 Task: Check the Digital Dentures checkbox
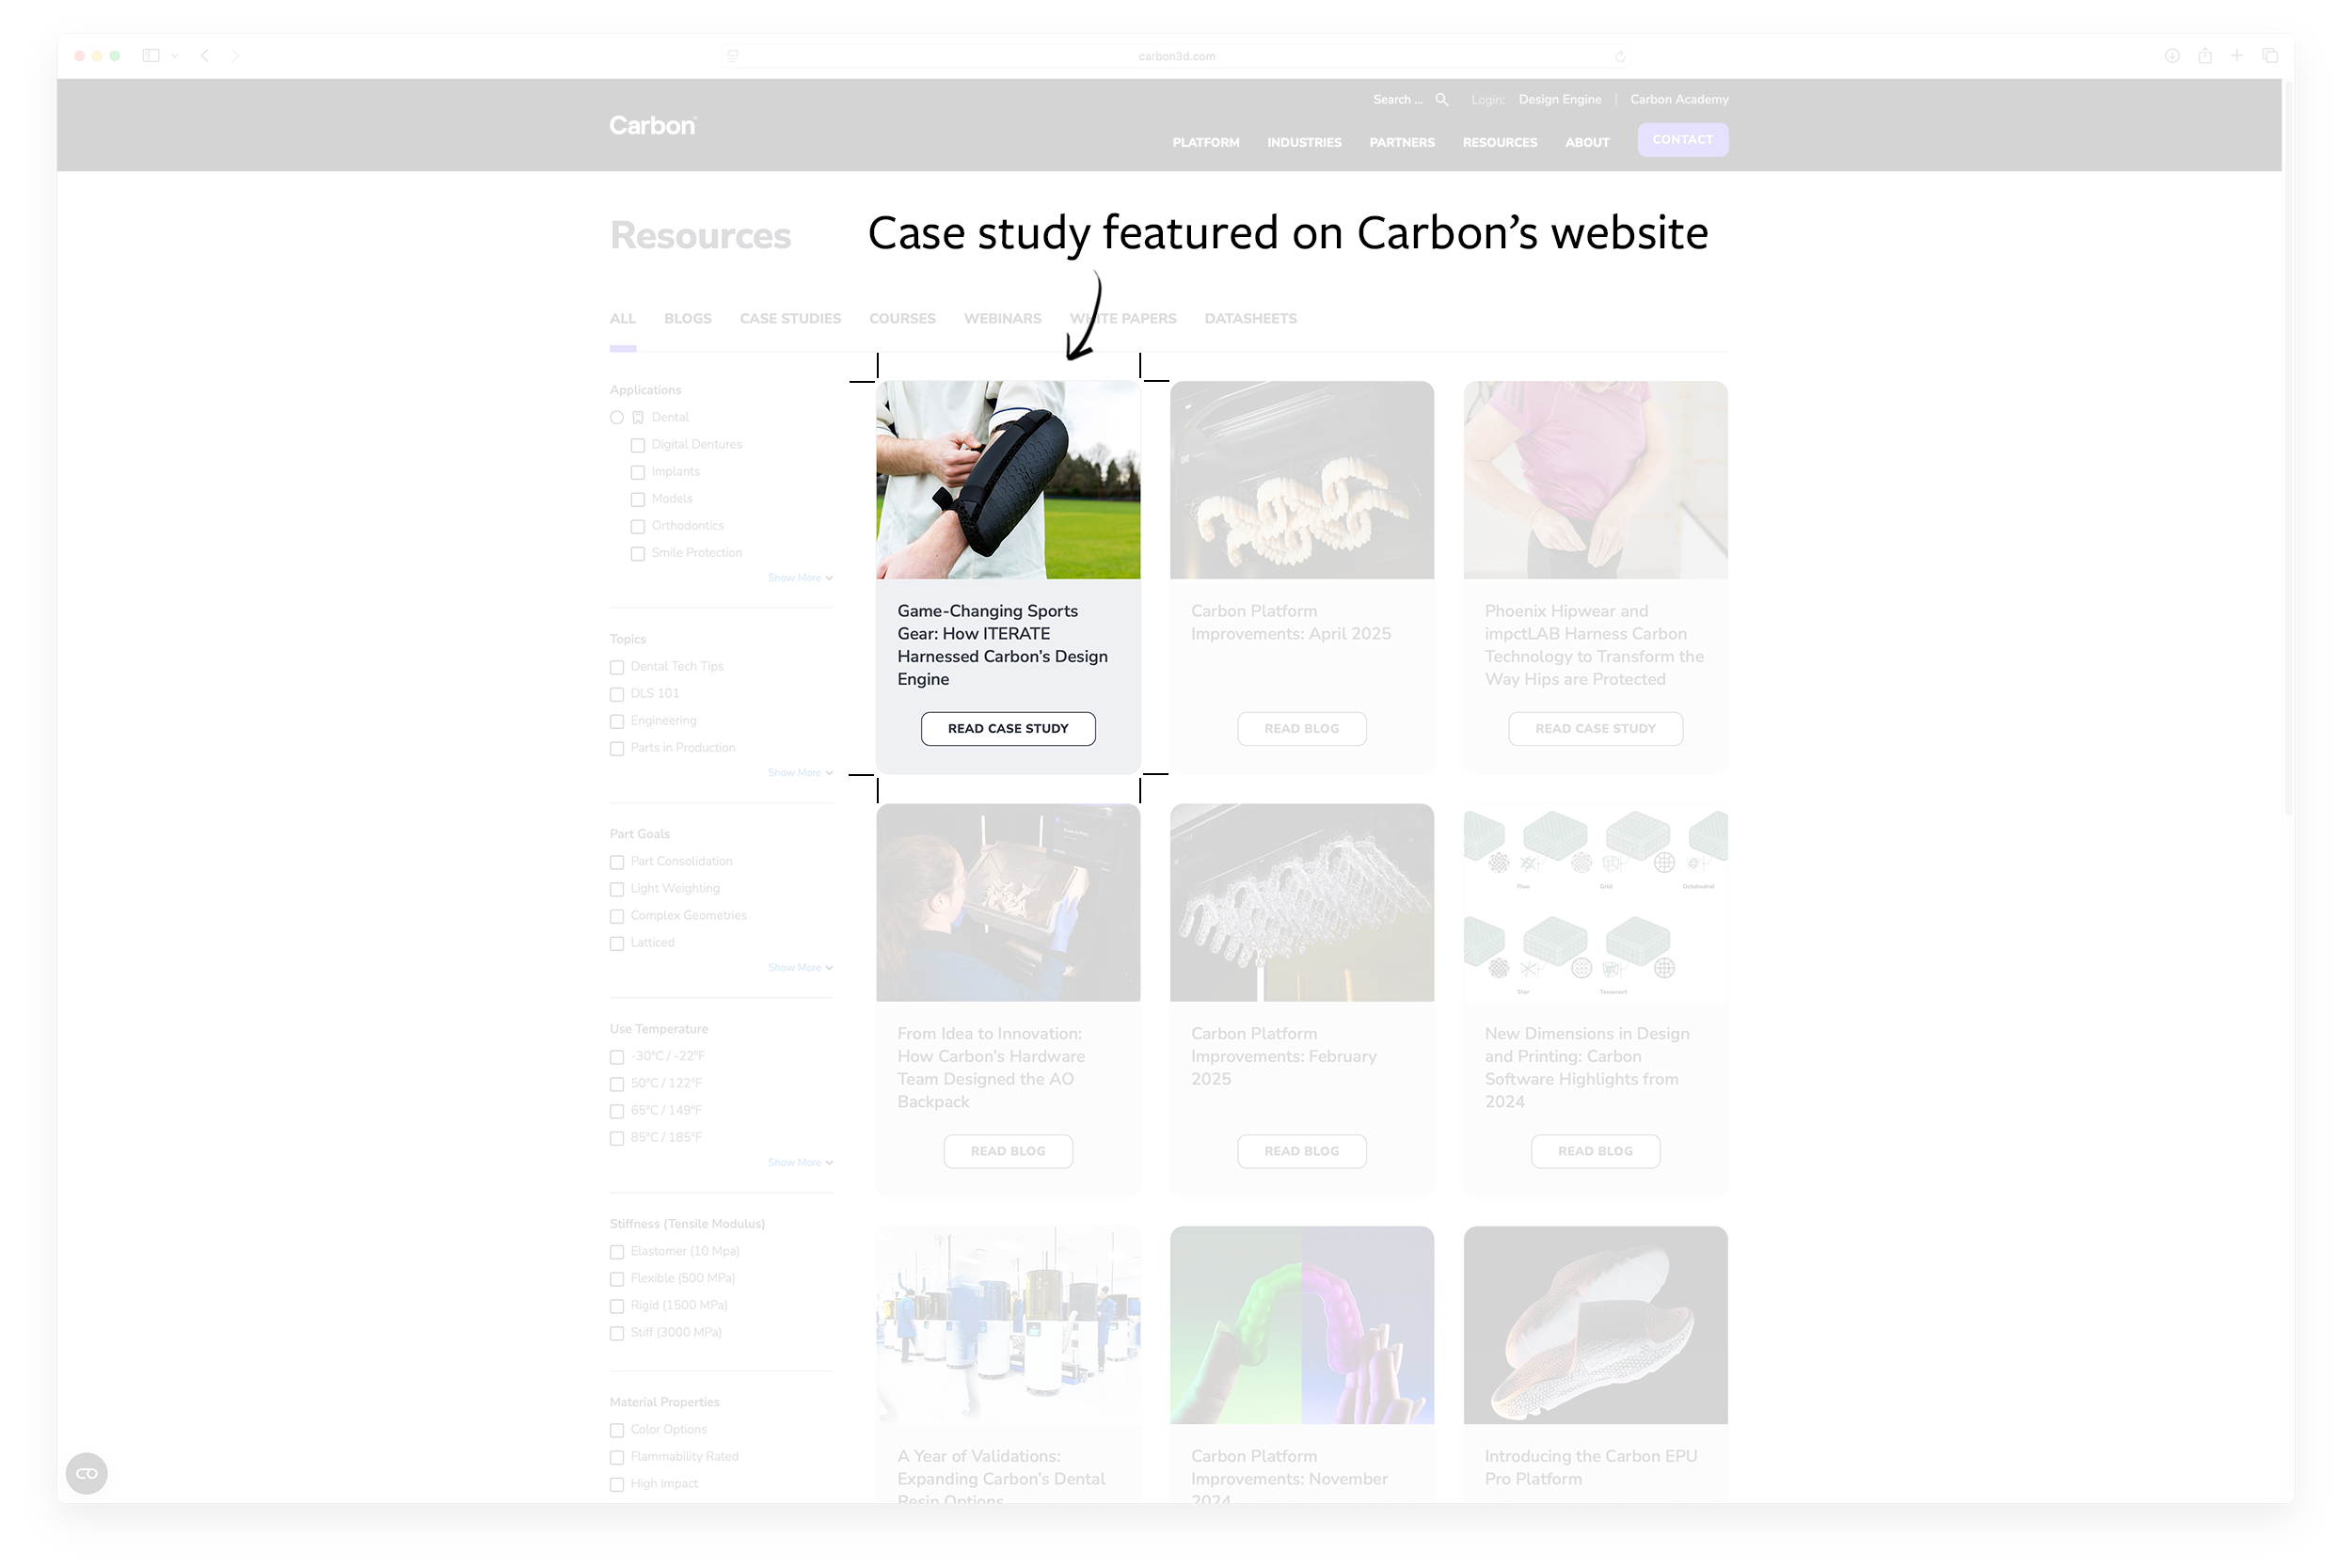click(638, 445)
